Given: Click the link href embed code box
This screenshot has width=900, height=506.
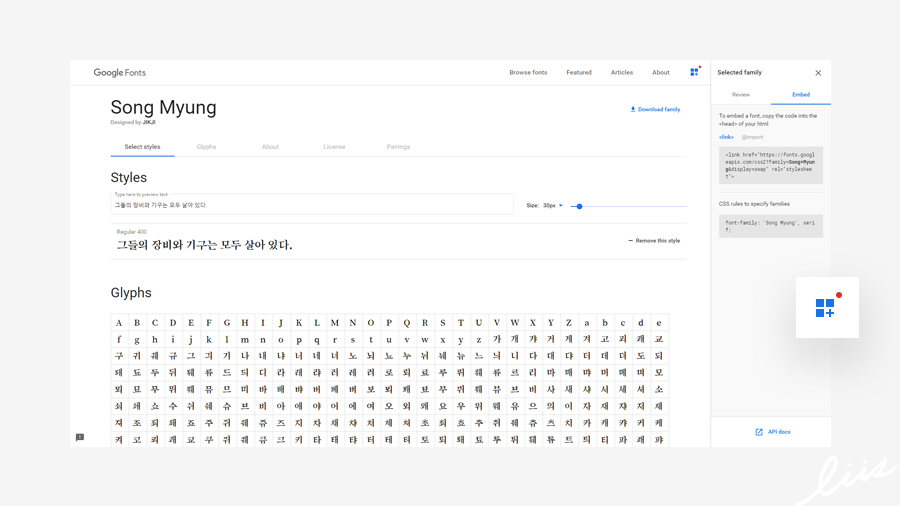Looking at the screenshot, I should tap(771, 165).
